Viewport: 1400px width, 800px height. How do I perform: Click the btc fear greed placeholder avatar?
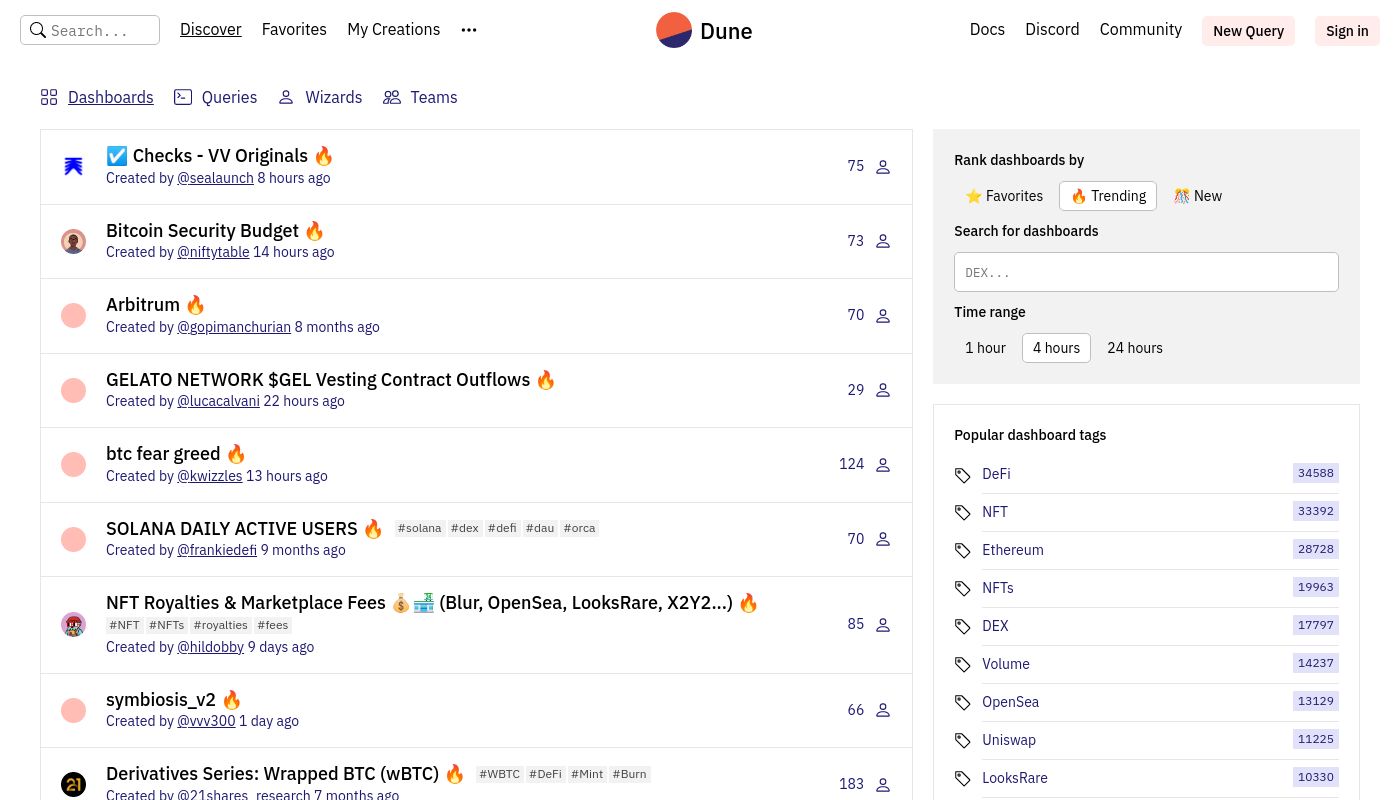pos(73,465)
